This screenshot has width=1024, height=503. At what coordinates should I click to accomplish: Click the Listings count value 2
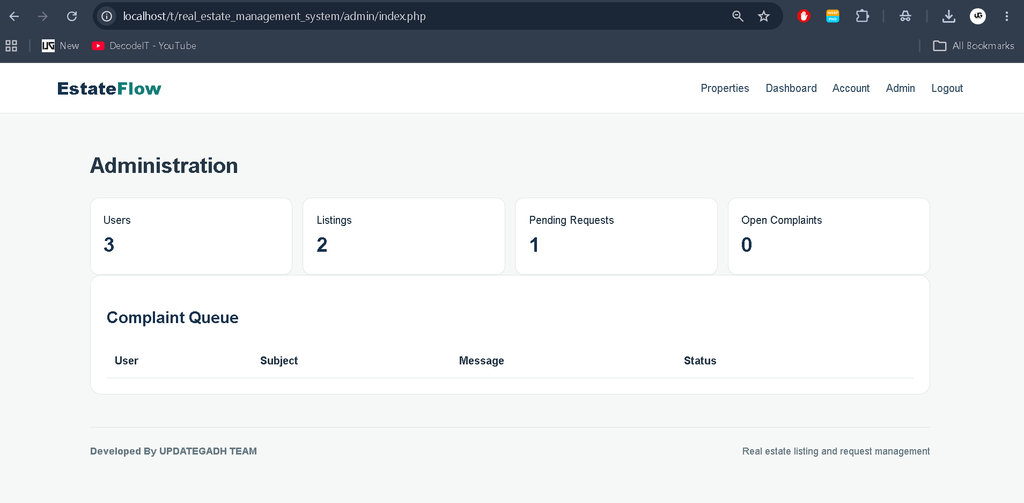[322, 245]
